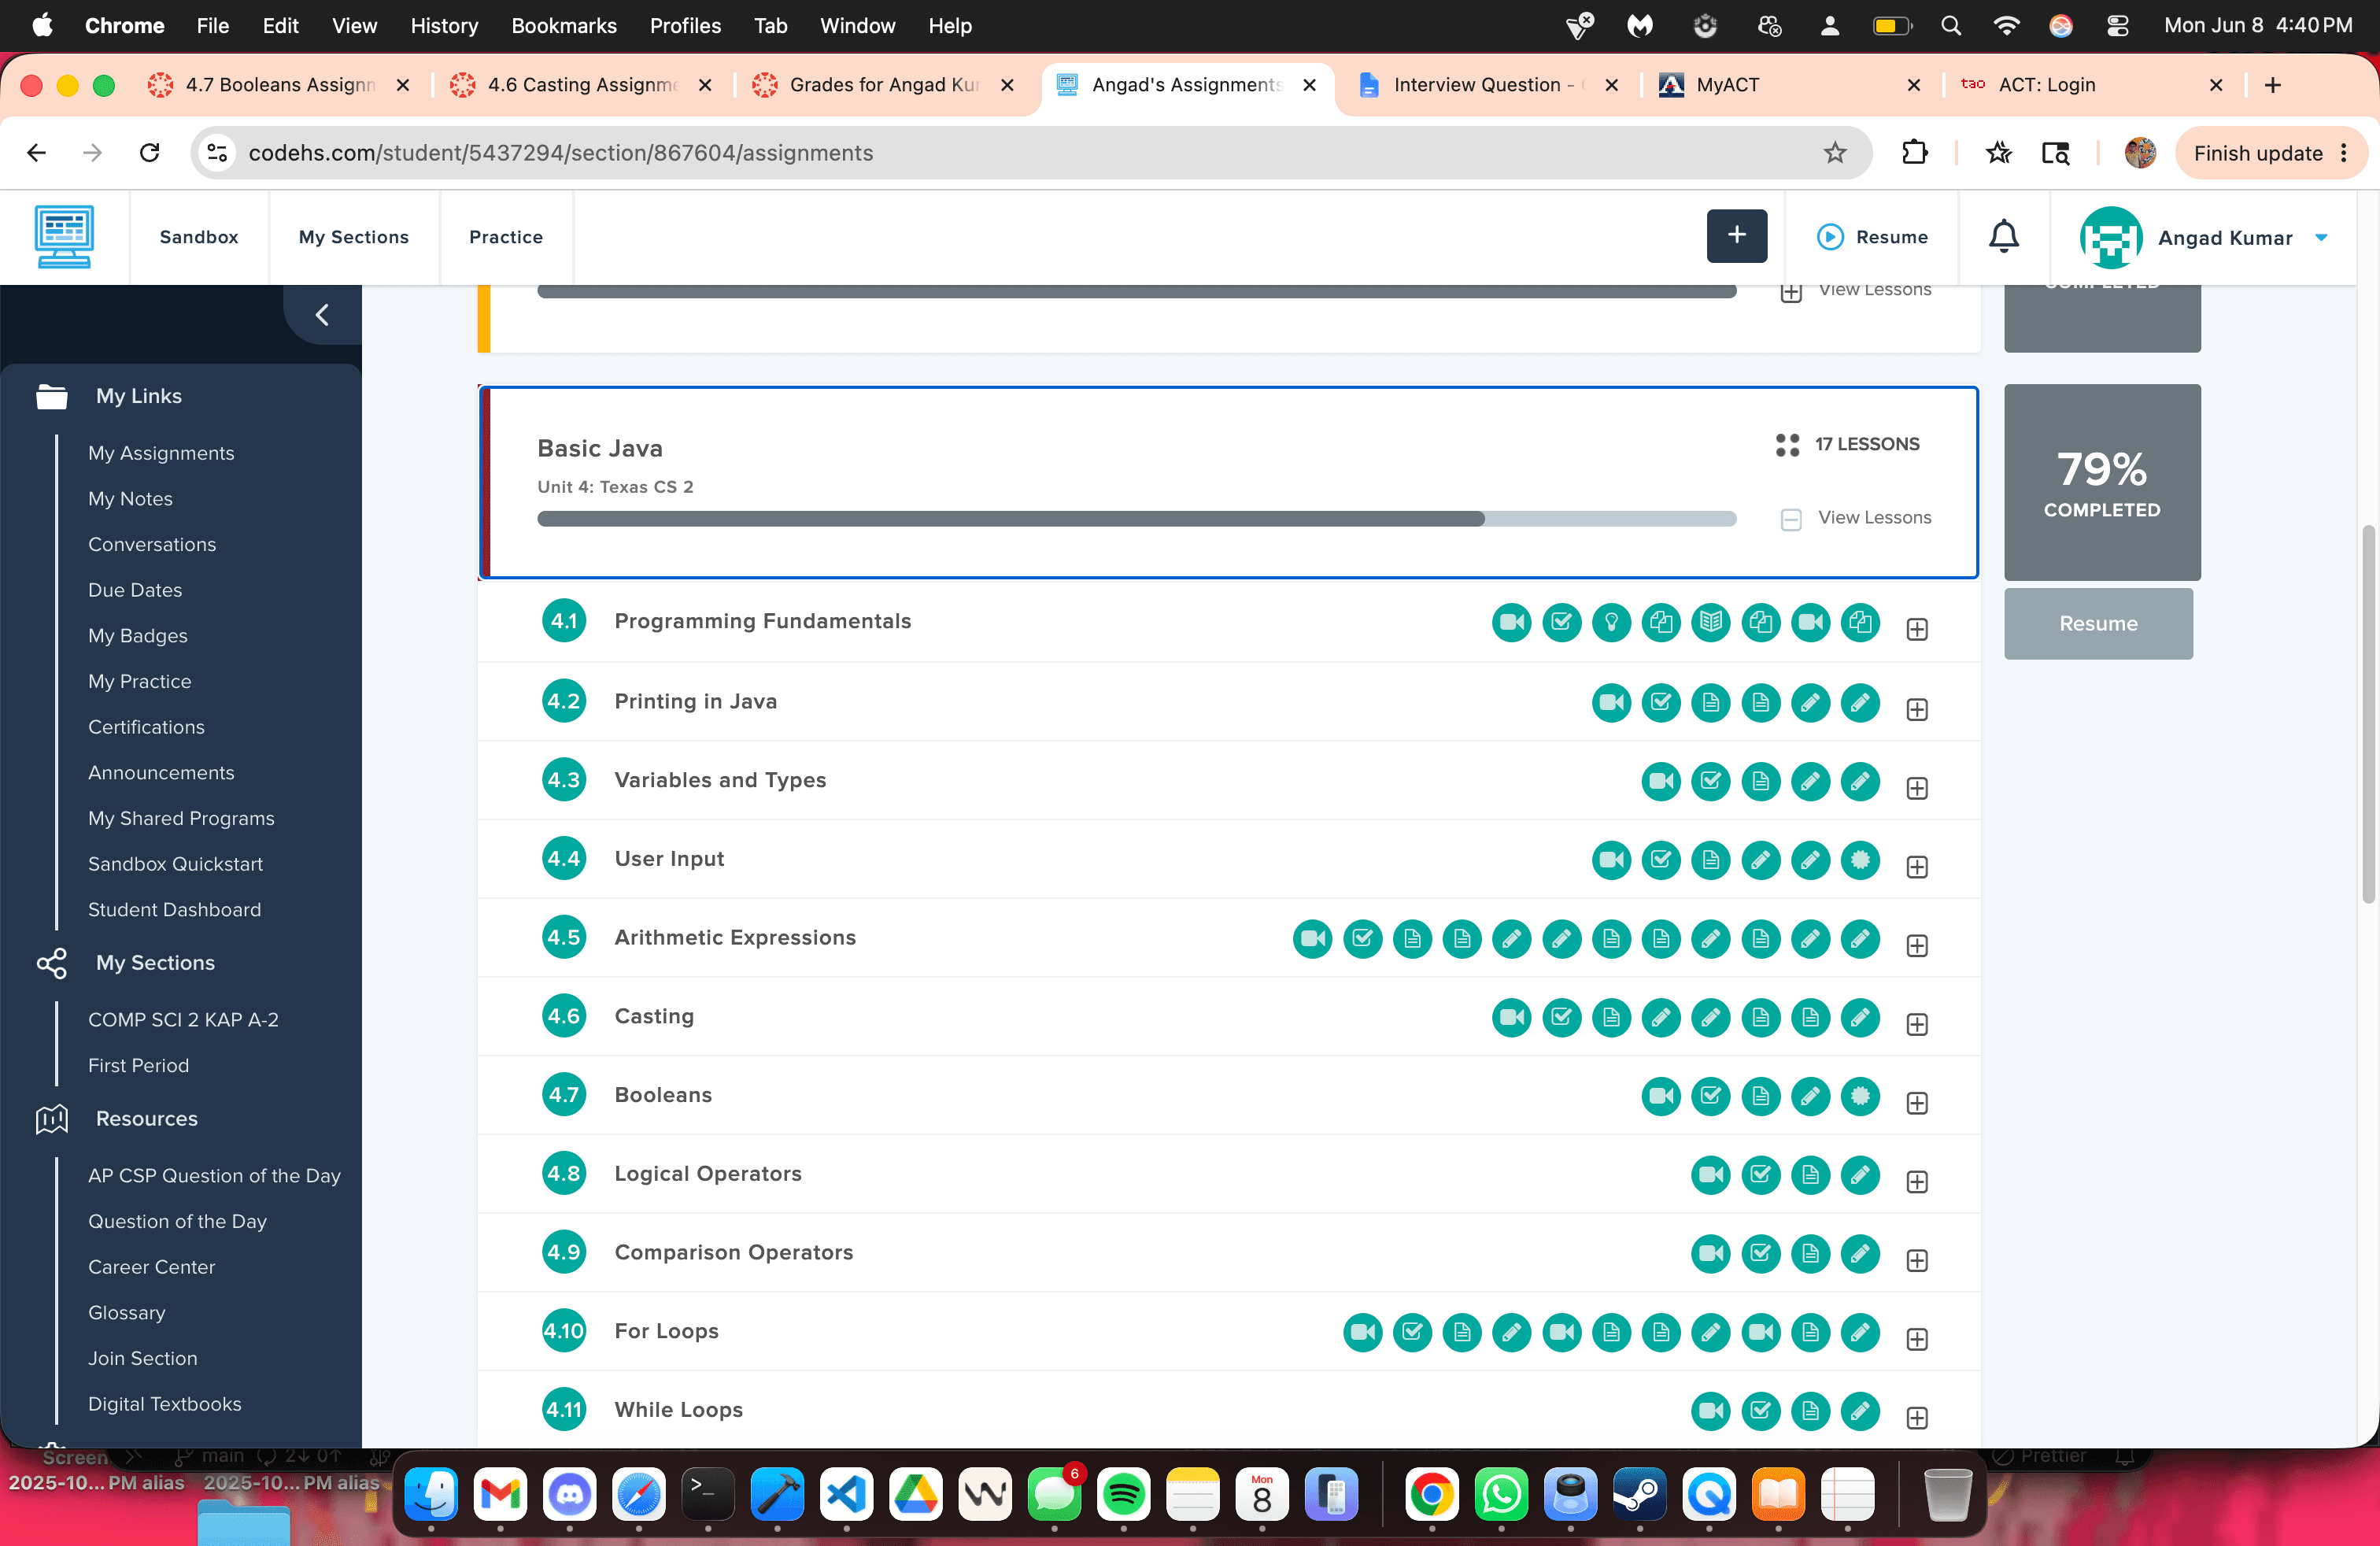Open Due Dates in the sidebar
Screen dimensions: 2380x1546
point(135,590)
